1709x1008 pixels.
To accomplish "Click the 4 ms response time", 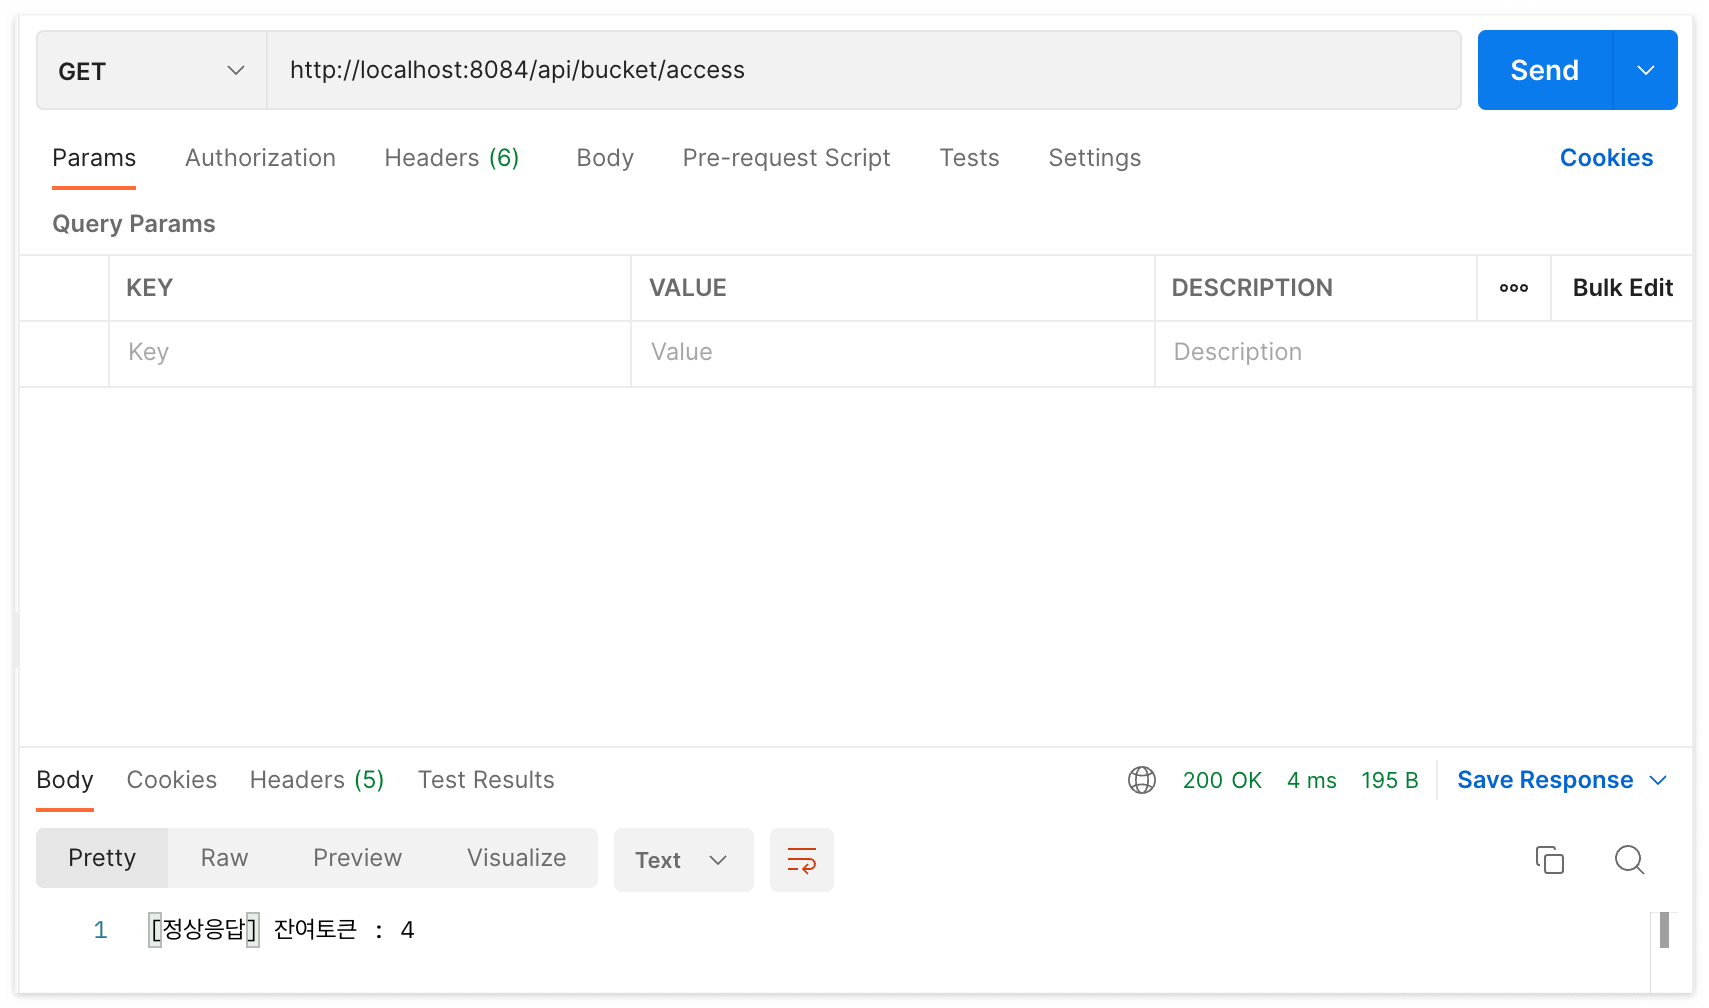I will point(1311,780).
